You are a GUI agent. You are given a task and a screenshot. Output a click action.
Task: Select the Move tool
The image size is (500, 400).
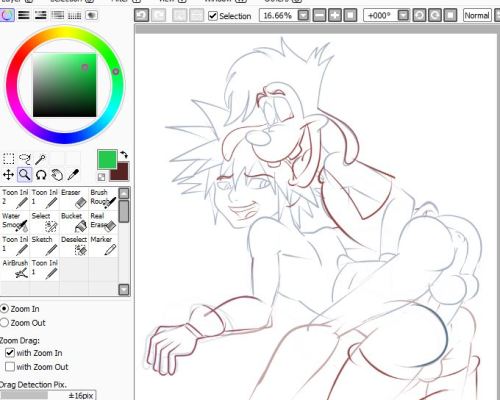tap(8, 175)
